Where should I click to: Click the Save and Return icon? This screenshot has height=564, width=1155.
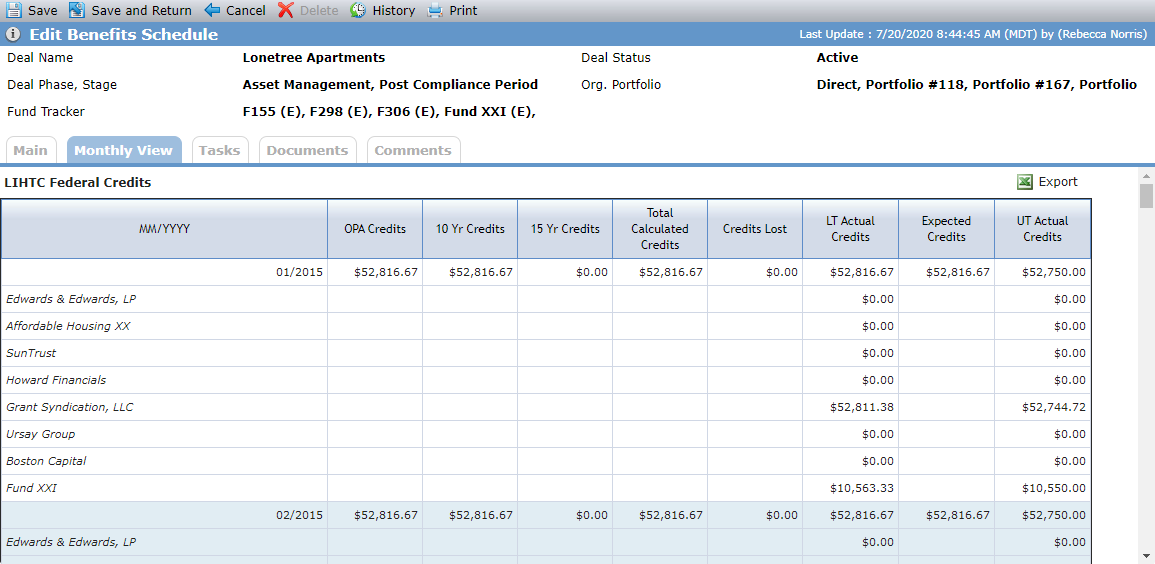[x=77, y=10]
